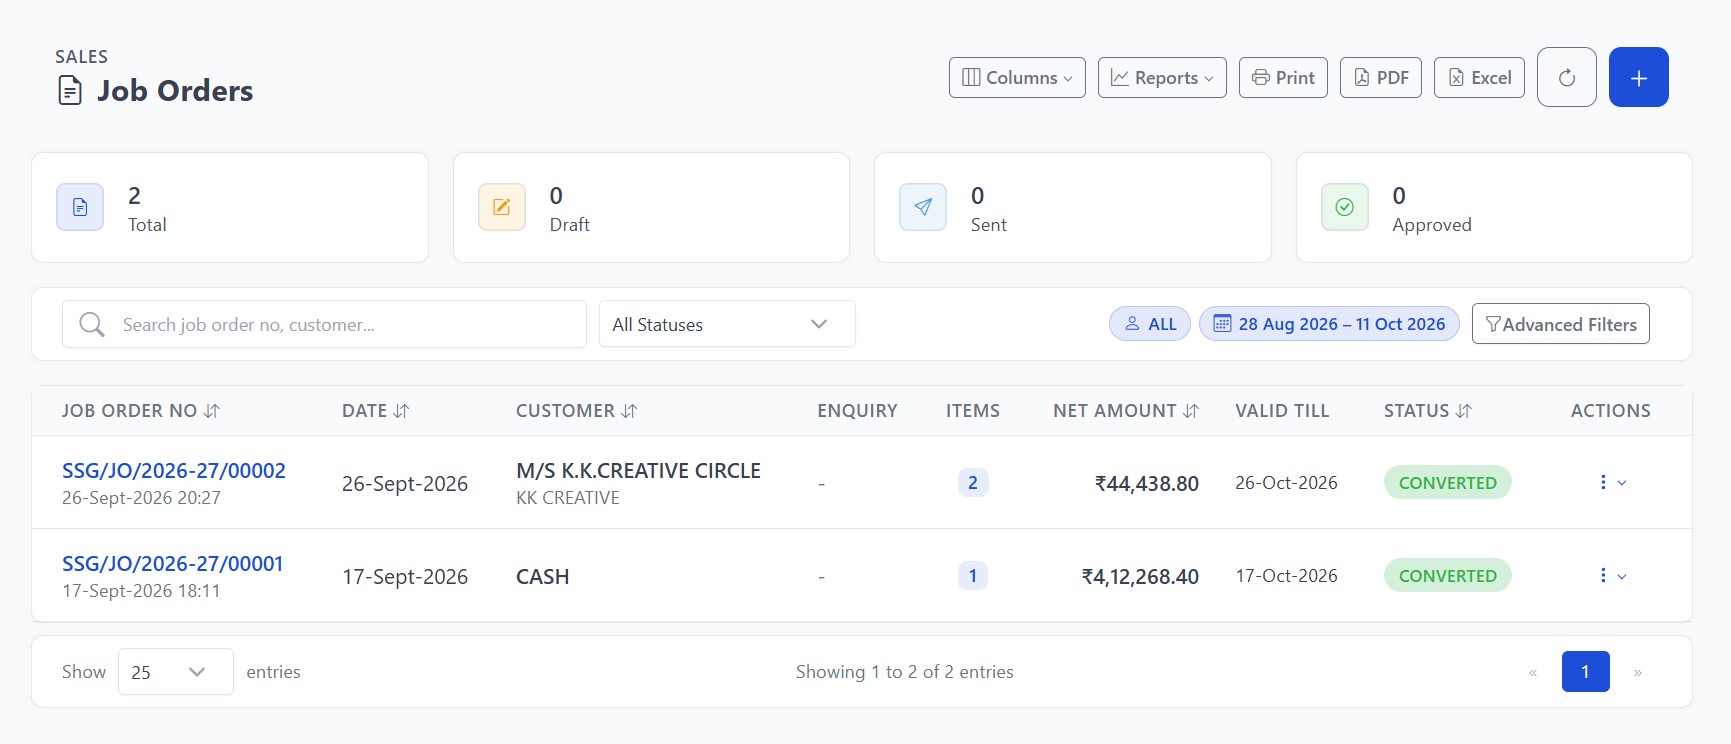Export list to Excel
Screen dimensions: 1731x744
(1479, 77)
